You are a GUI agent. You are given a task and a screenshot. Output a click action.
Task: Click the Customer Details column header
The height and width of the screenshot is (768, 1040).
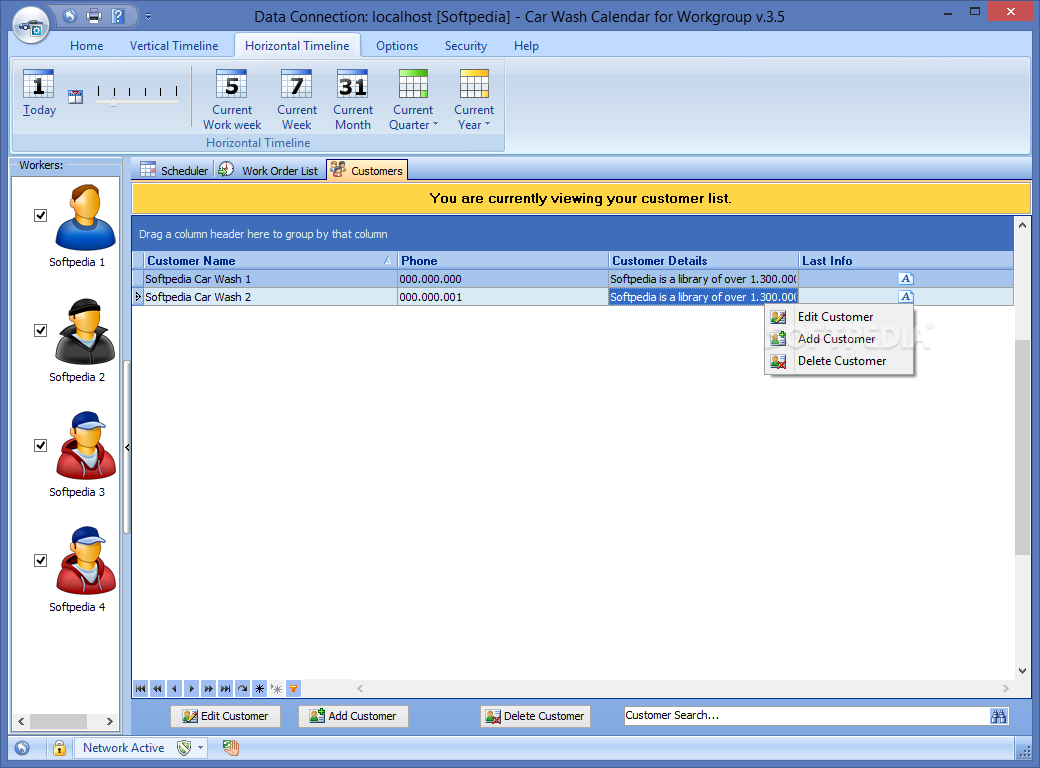coord(703,261)
